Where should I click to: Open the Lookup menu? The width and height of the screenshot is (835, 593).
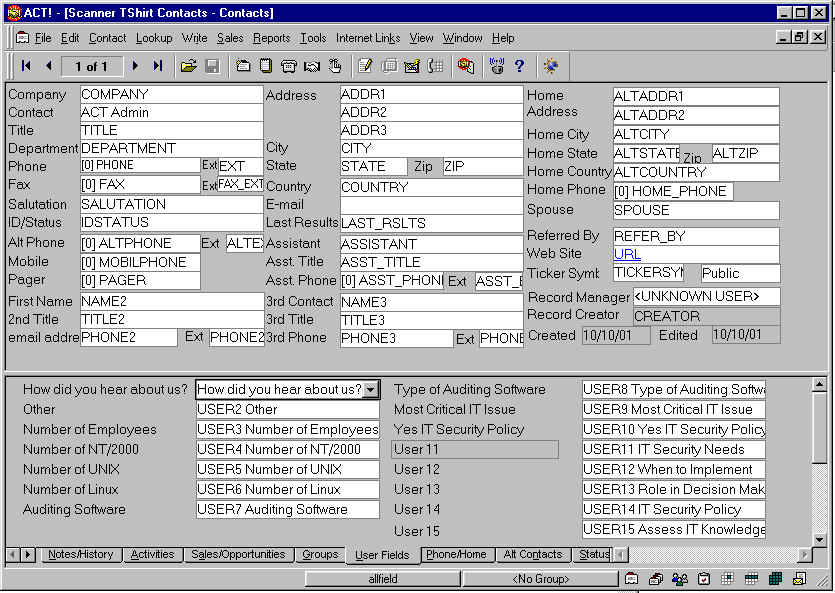154,38
